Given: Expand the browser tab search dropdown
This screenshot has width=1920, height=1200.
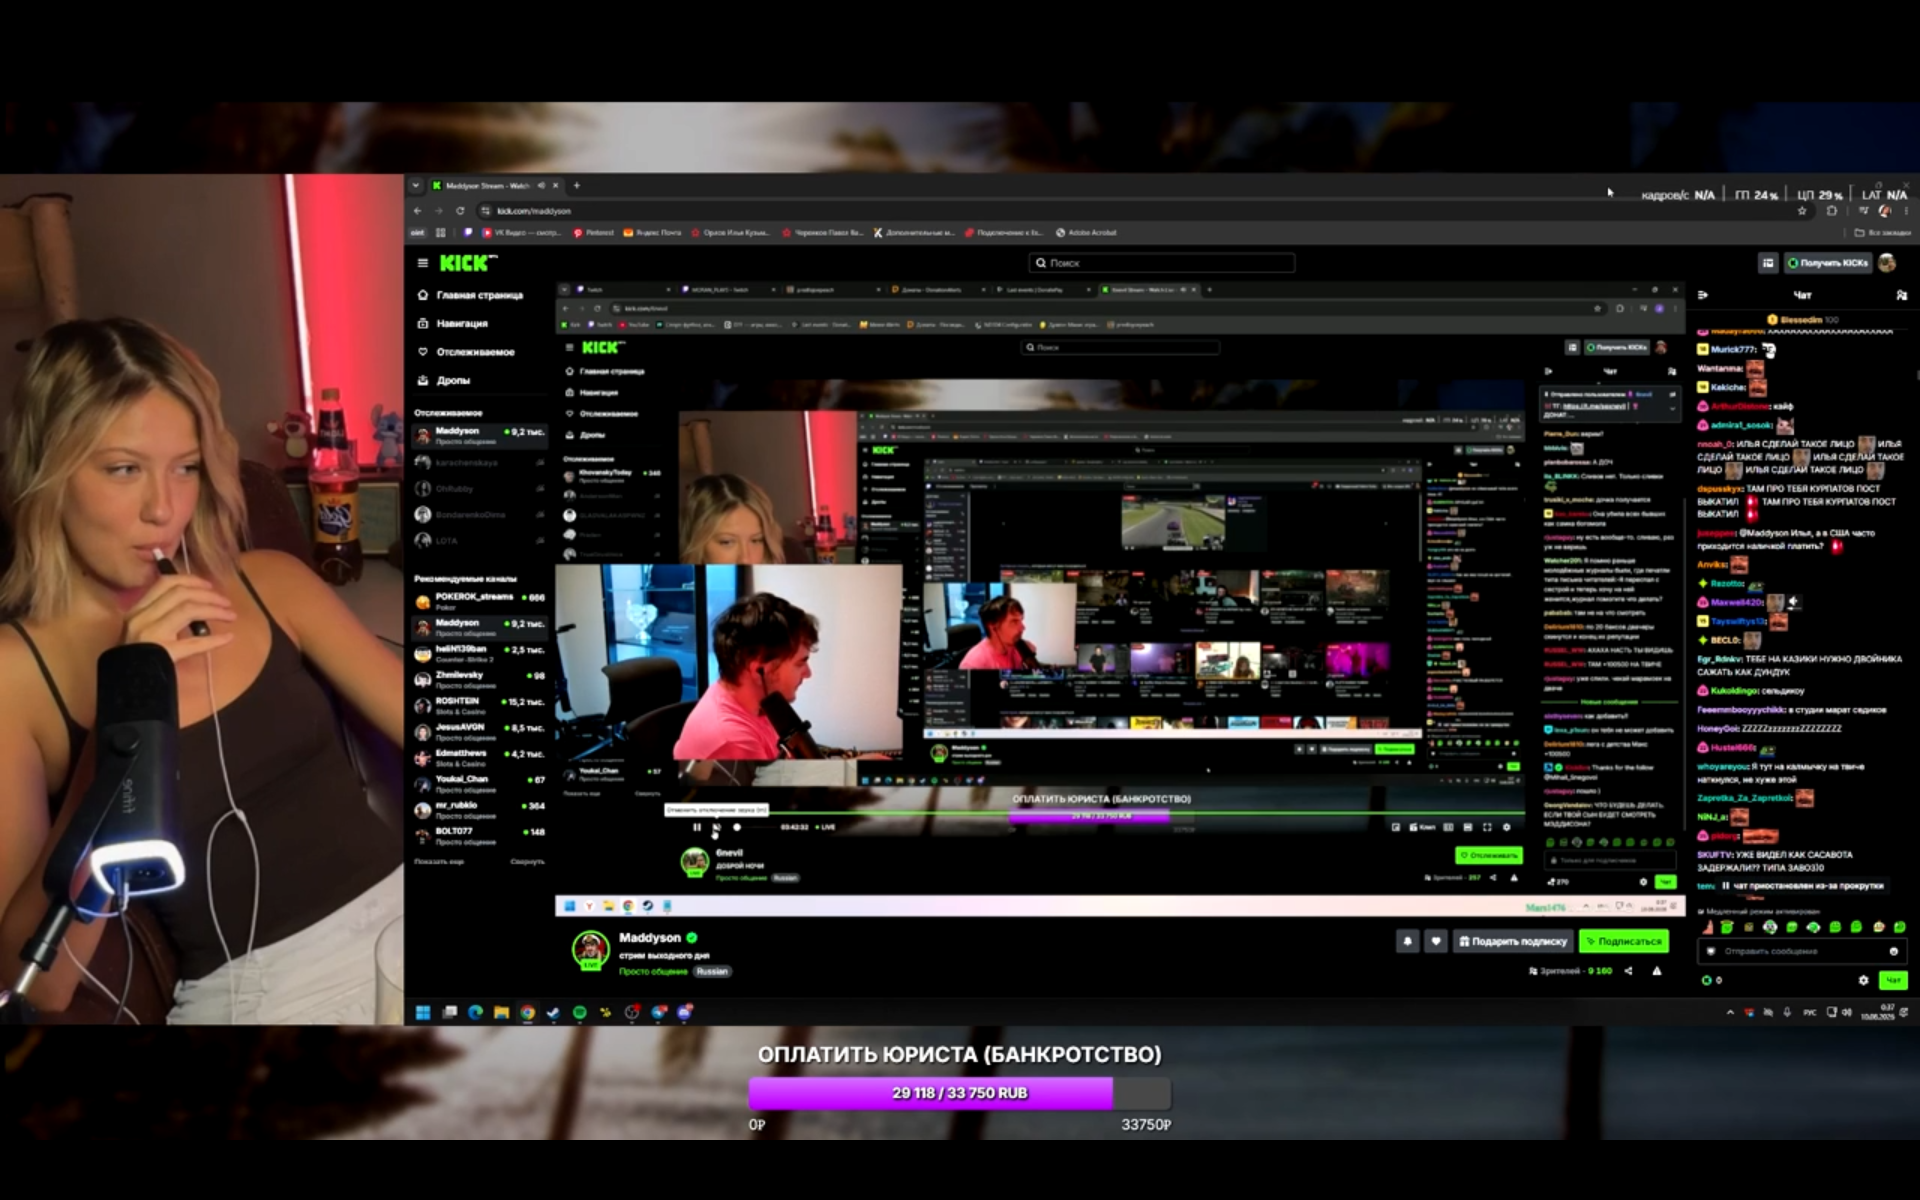Looking at the screenshot, I should pyautogui.click(x=416, y=186).
